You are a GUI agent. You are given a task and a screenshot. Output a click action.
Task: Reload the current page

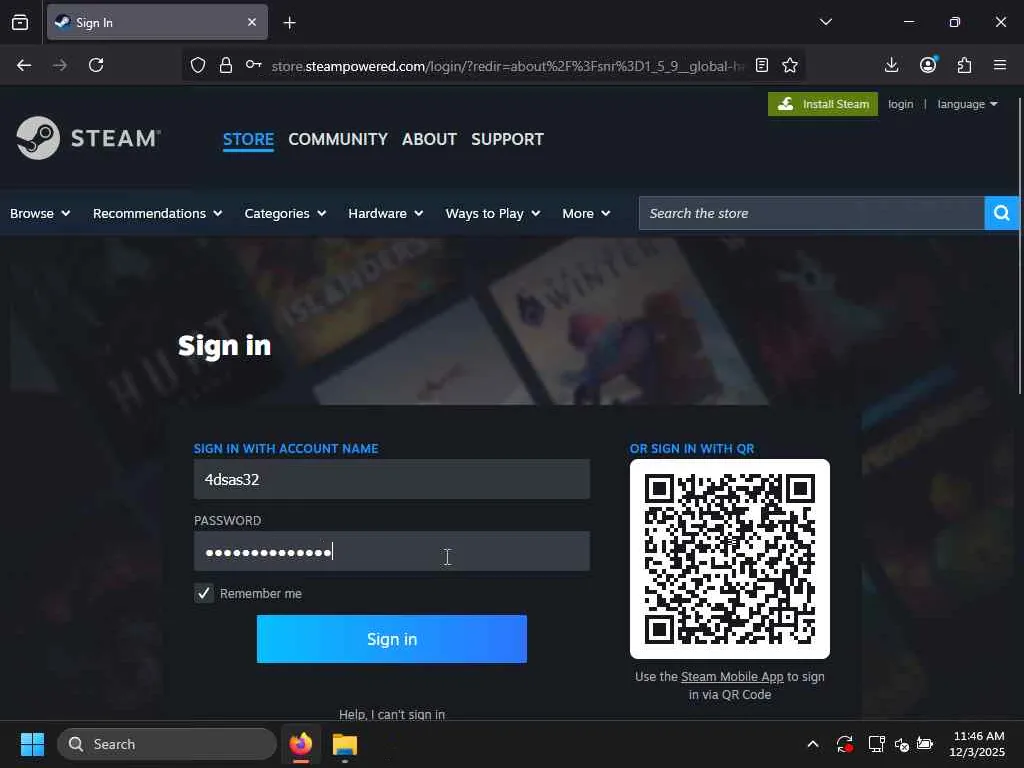pyautogui.click(x=96, y=65)
